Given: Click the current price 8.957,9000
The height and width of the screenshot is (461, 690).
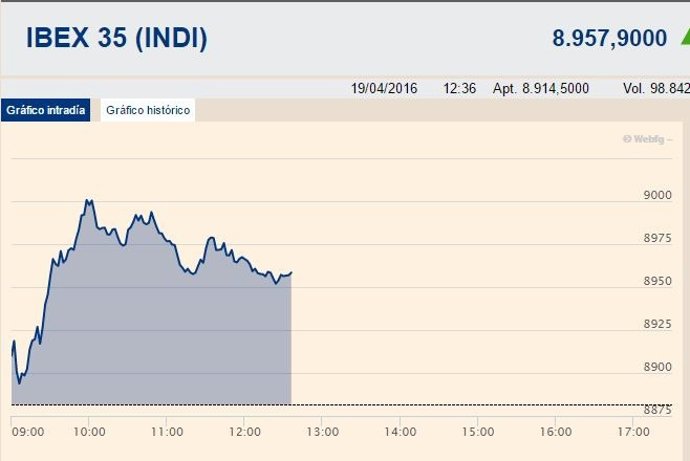Looking at the screenshot, I should (609, 39).
